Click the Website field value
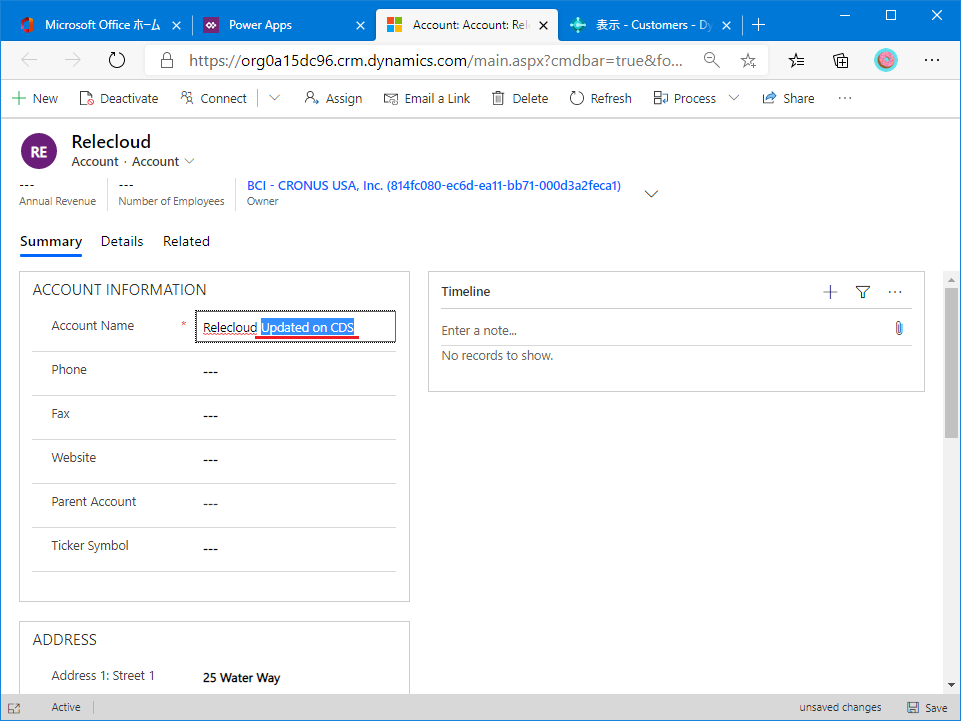961x721 pixels. [210, 460]
